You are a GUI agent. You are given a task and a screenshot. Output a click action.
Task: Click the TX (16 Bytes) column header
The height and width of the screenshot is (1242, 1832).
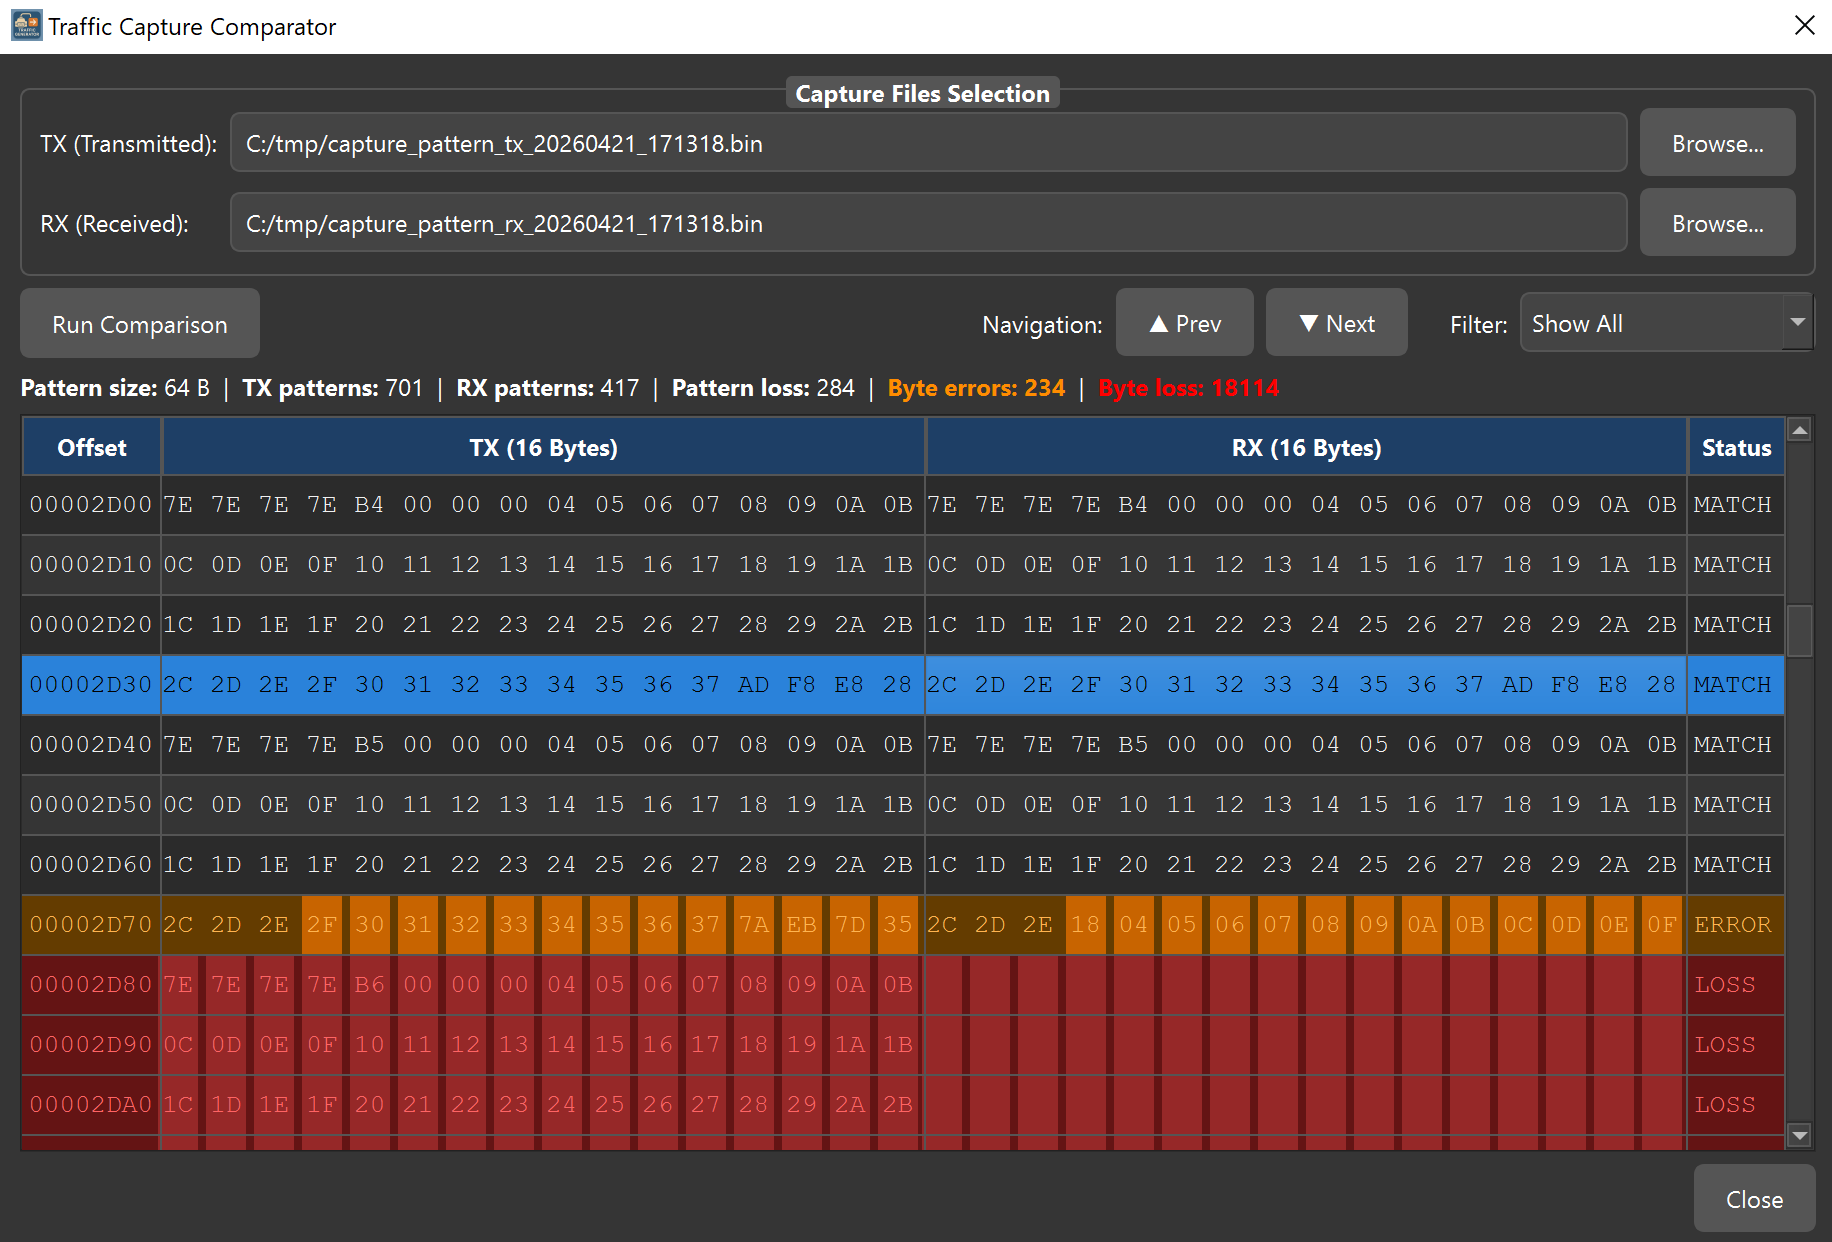click(x=544, y=447)
